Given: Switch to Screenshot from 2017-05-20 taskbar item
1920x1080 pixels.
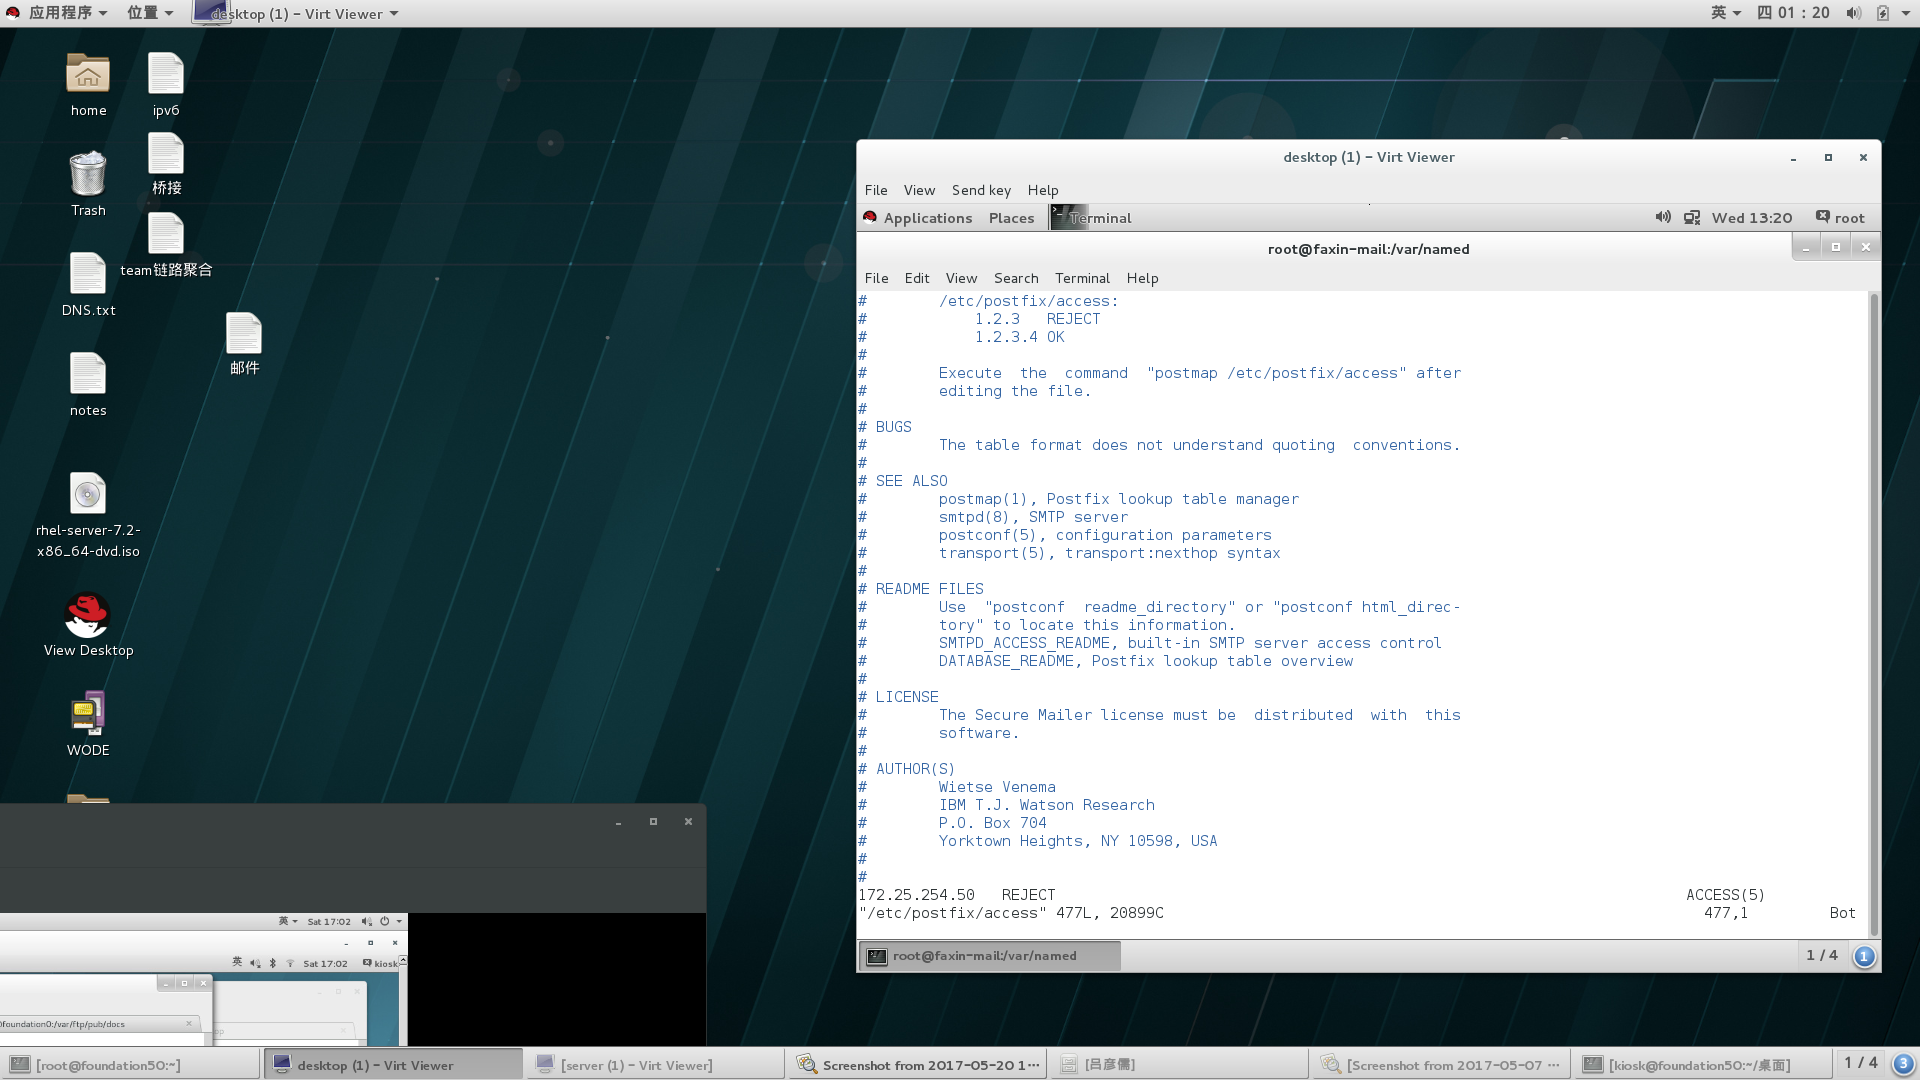Looking at the screenshot, I should point(917,1065).
